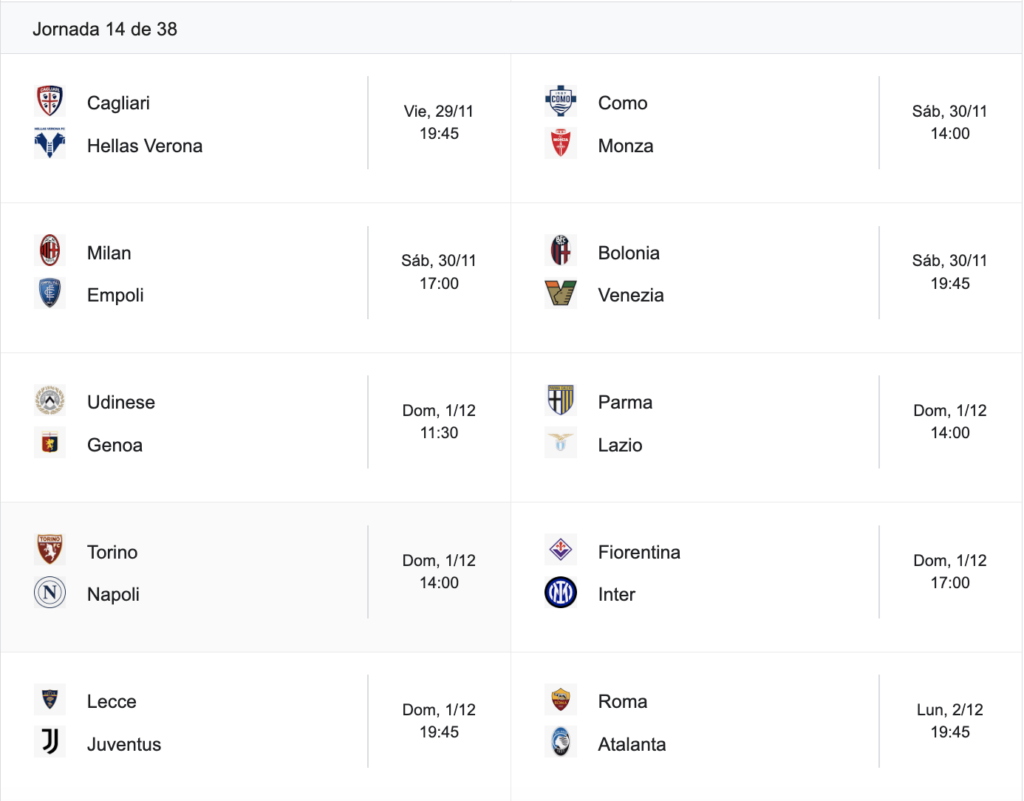Select the Parma shield icon
This screenshot has width=1024, height=801.
[x=560, y=400]
